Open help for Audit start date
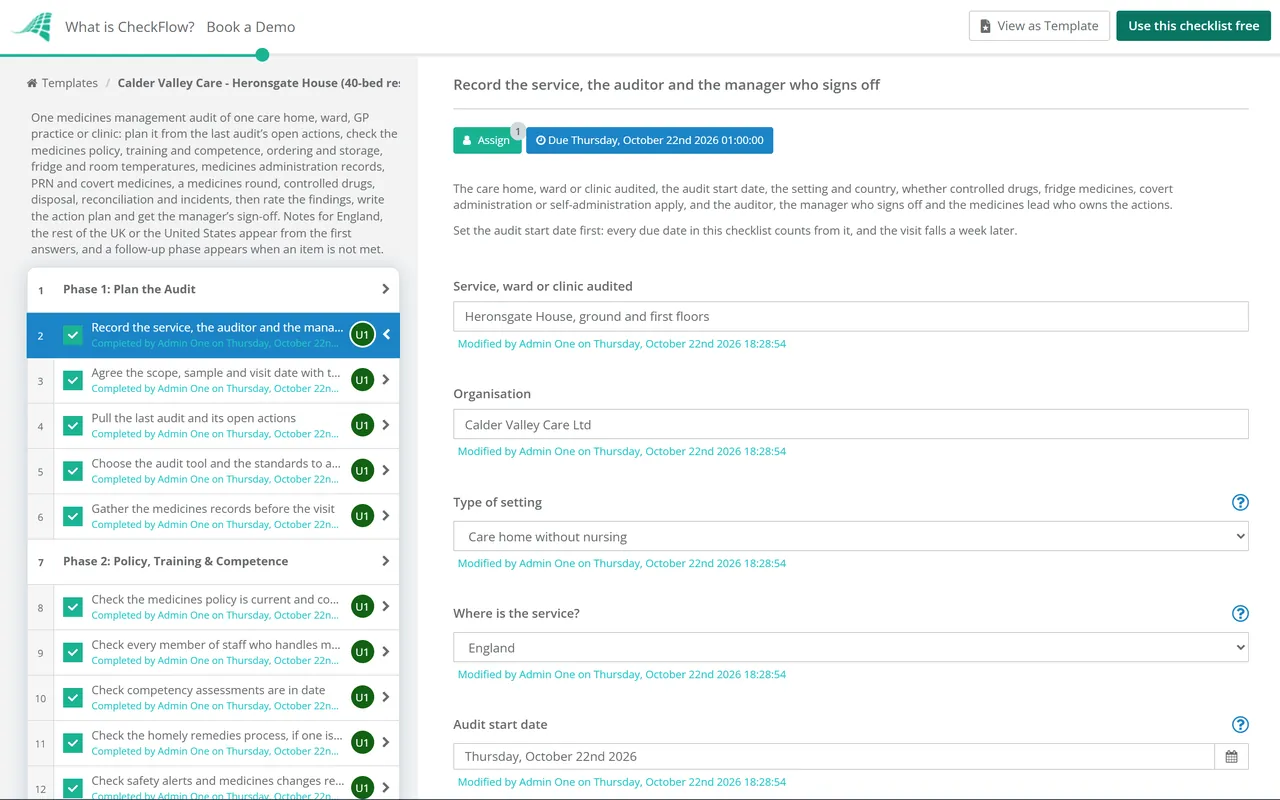Viewport: 1280px width, 800px height. pos(1240,724)
